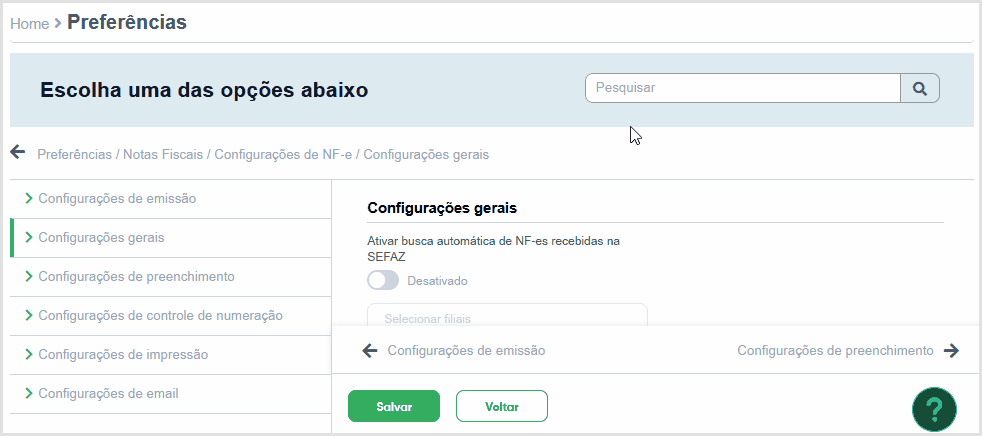
Task: Expand chevron of Configurações de controle de numeração
Action: 28,315
